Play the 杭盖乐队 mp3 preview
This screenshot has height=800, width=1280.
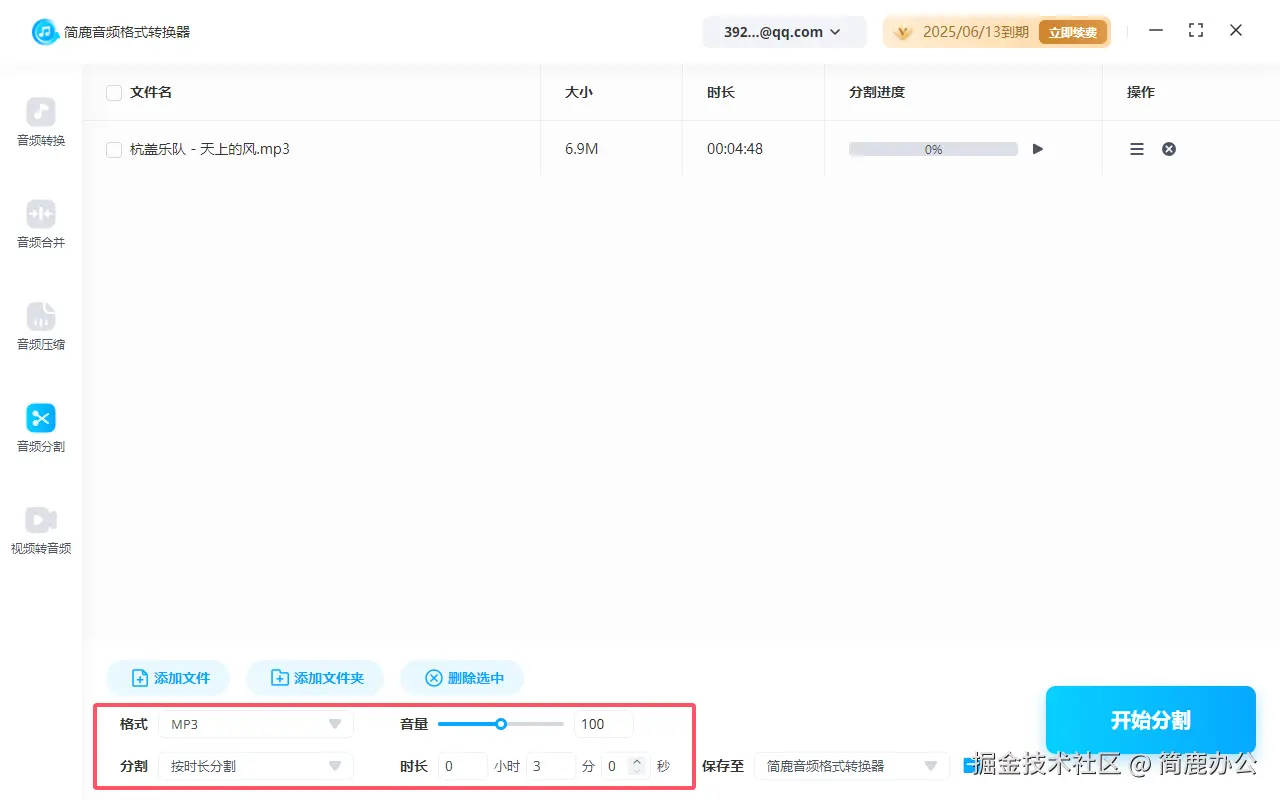(x=1038, y=149)
